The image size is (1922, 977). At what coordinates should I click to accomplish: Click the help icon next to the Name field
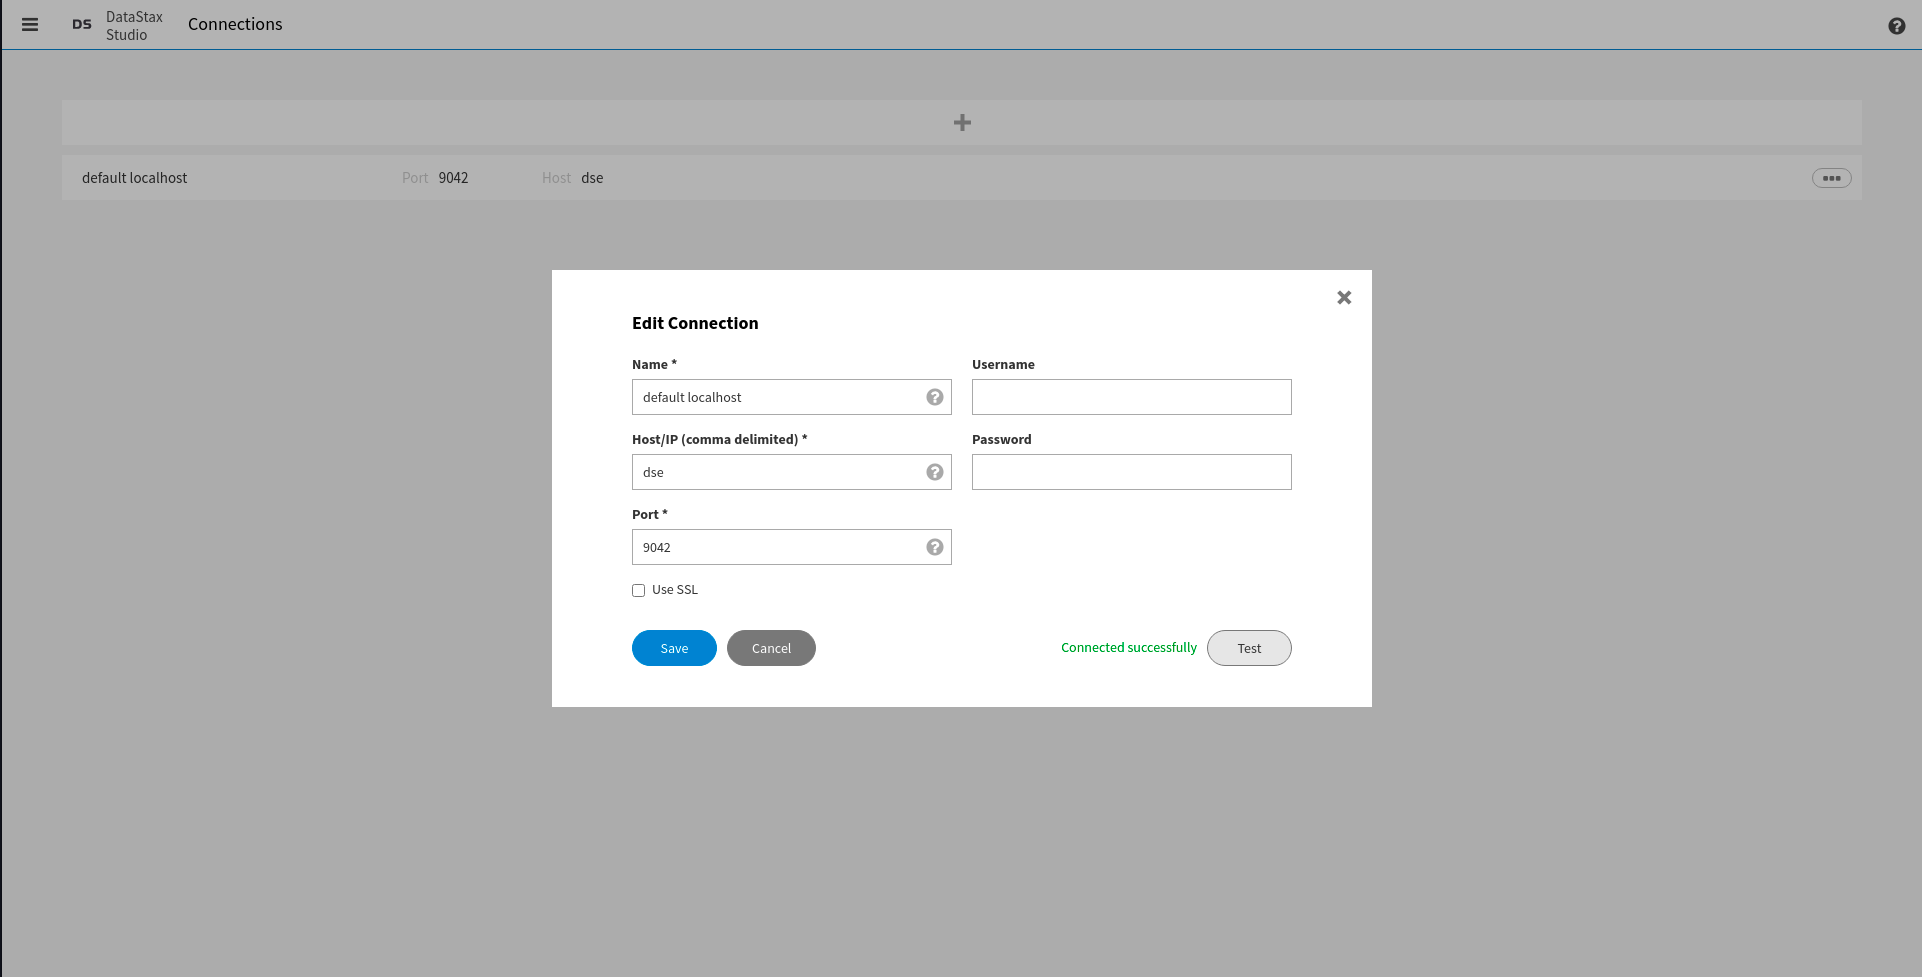934,397
